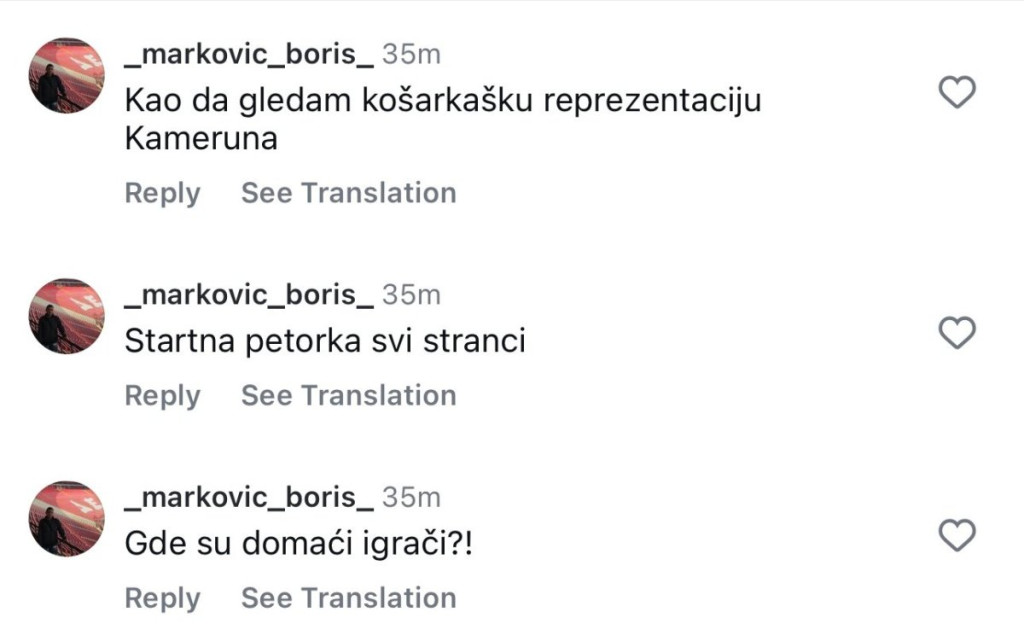Reply to the Kameruna comment
The height and width of the screenshot is (641, 1024).
tap(162, 193)
